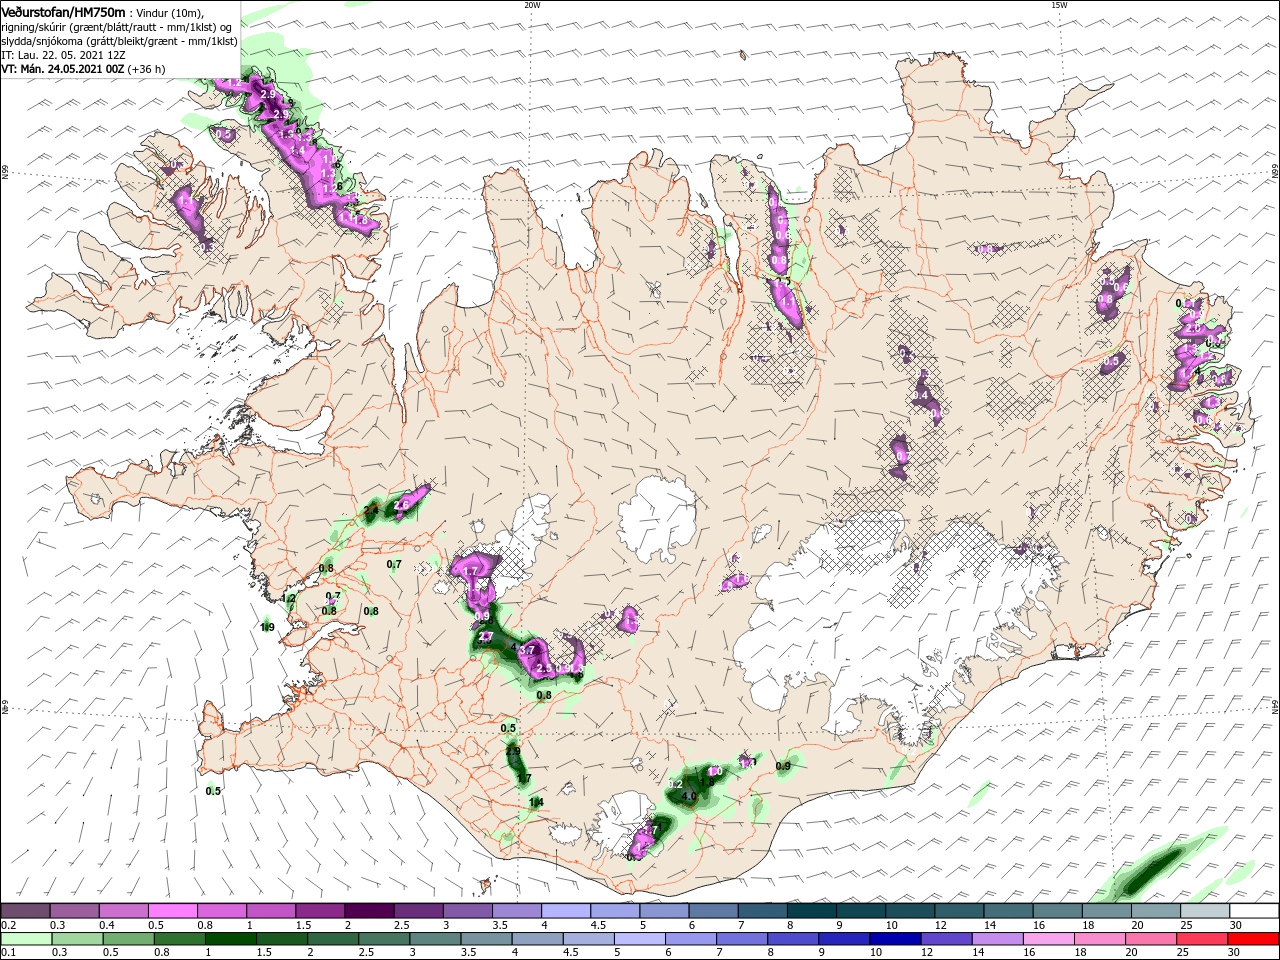Click the '0.1' label on rain scale

tap(8, 953)
